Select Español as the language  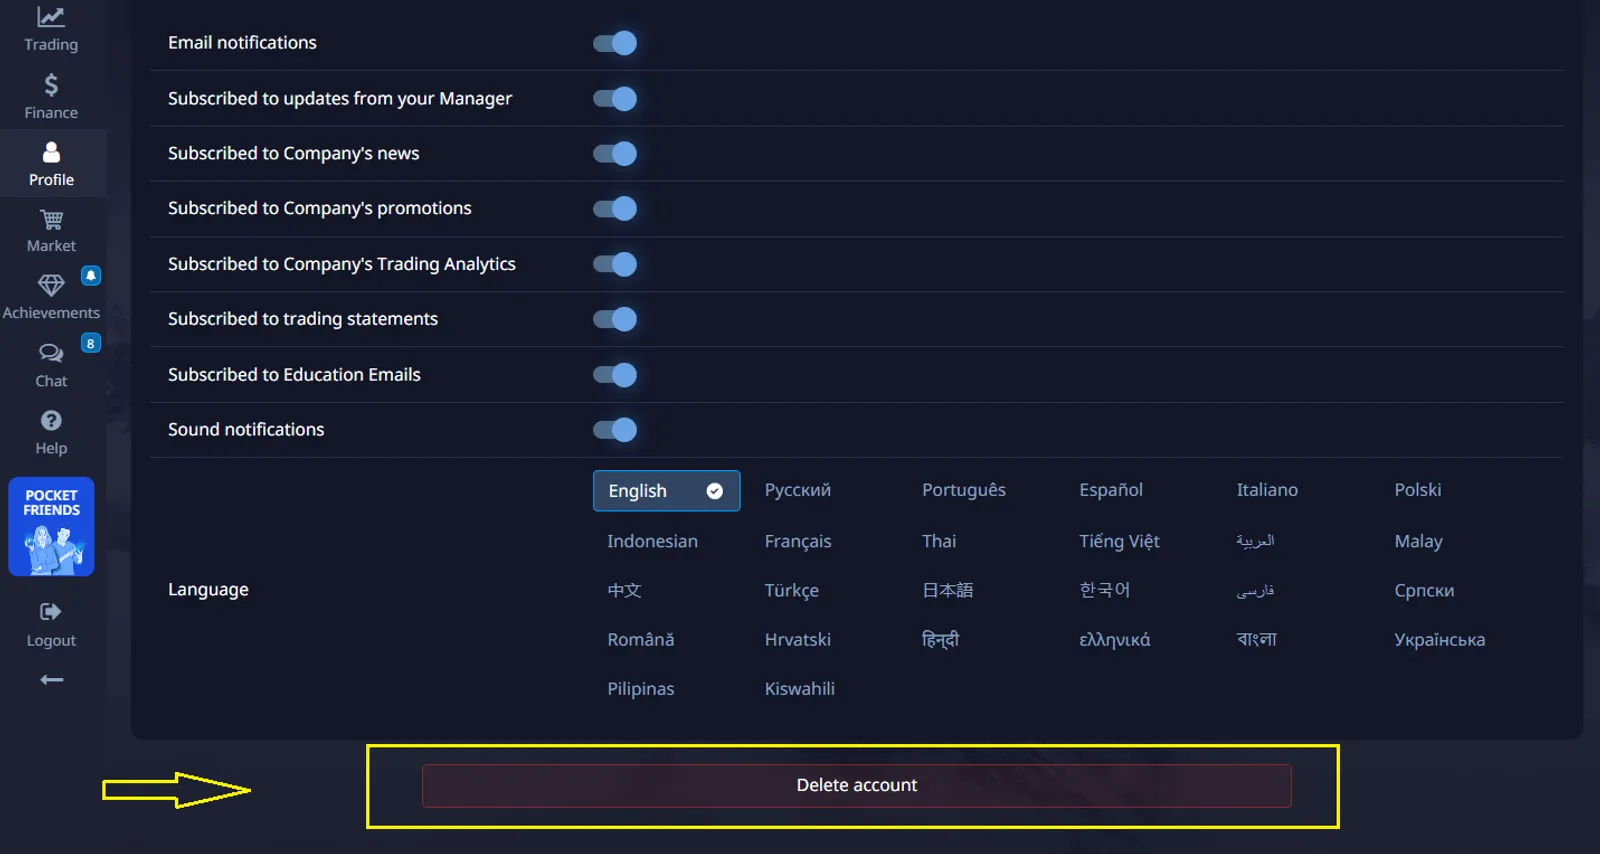1110,490
